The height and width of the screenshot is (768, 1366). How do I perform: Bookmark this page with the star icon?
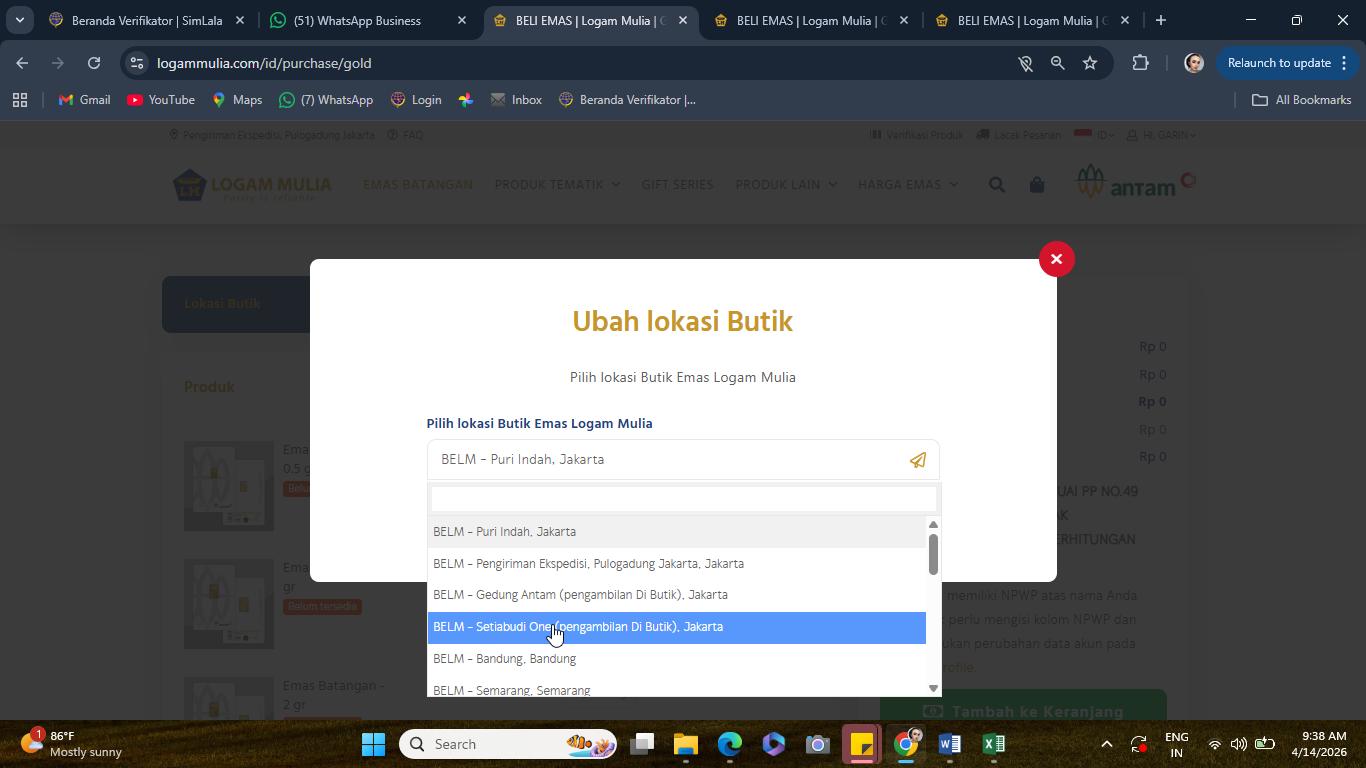pos(1090,63)
